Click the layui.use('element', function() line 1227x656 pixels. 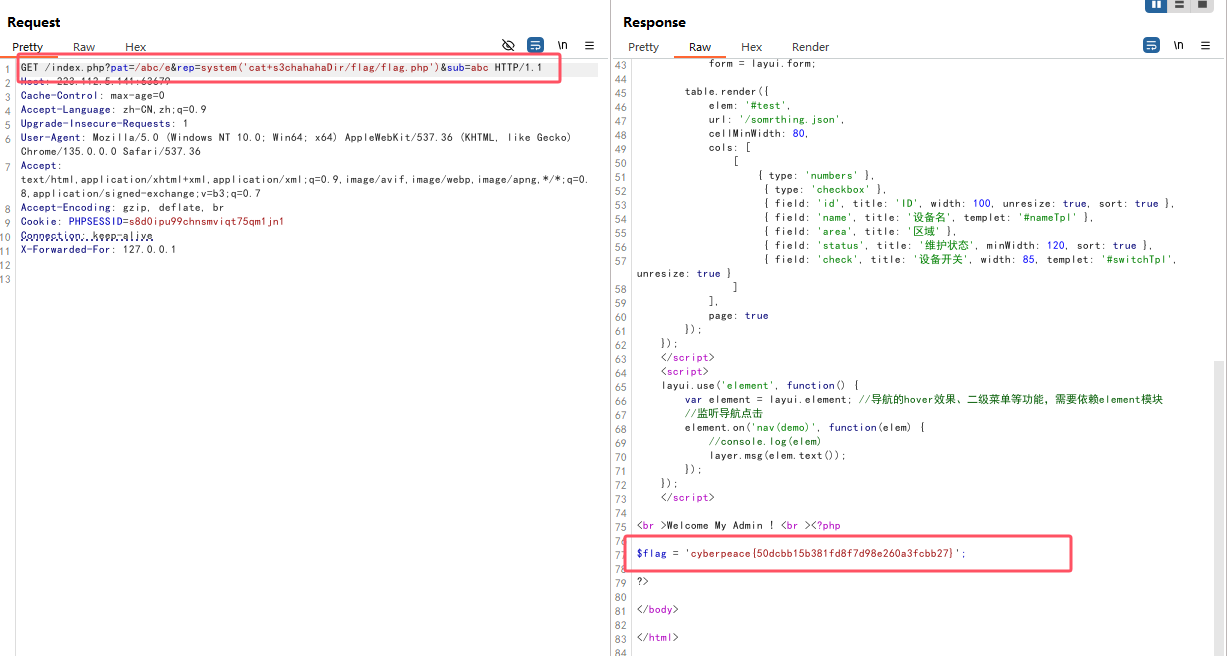click(759, 385)
